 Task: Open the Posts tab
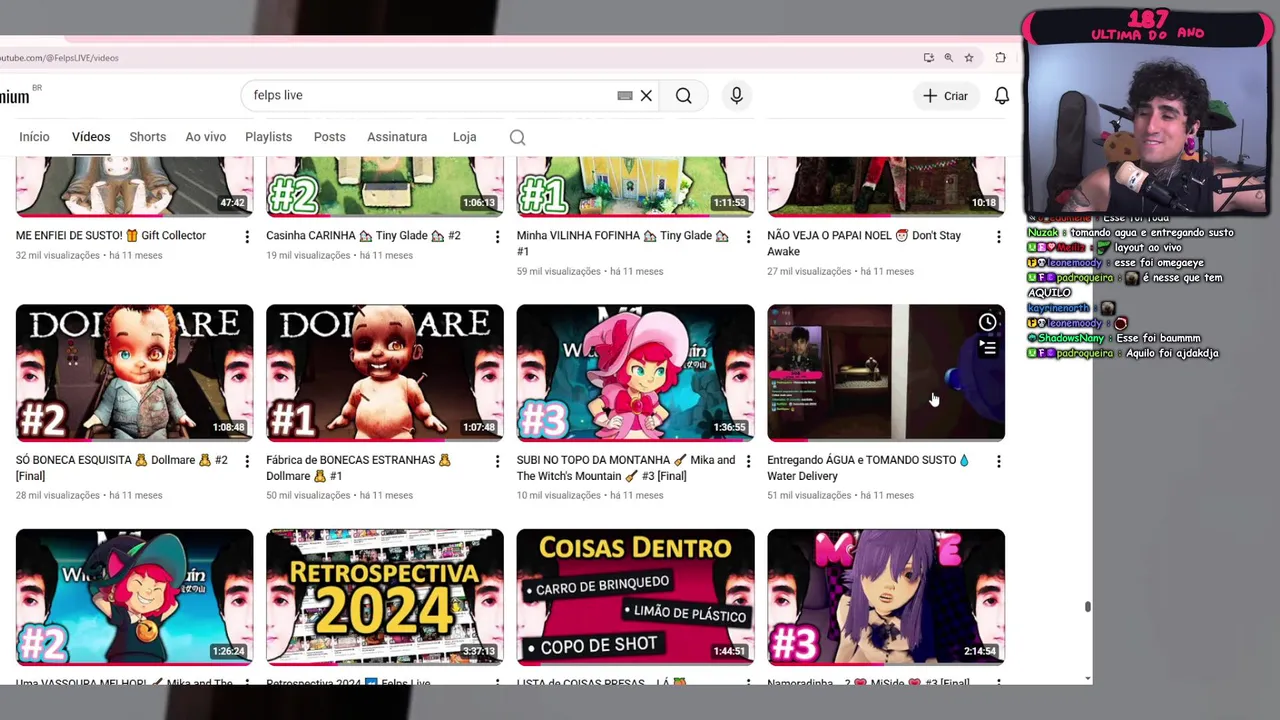(x=329, y=137)
